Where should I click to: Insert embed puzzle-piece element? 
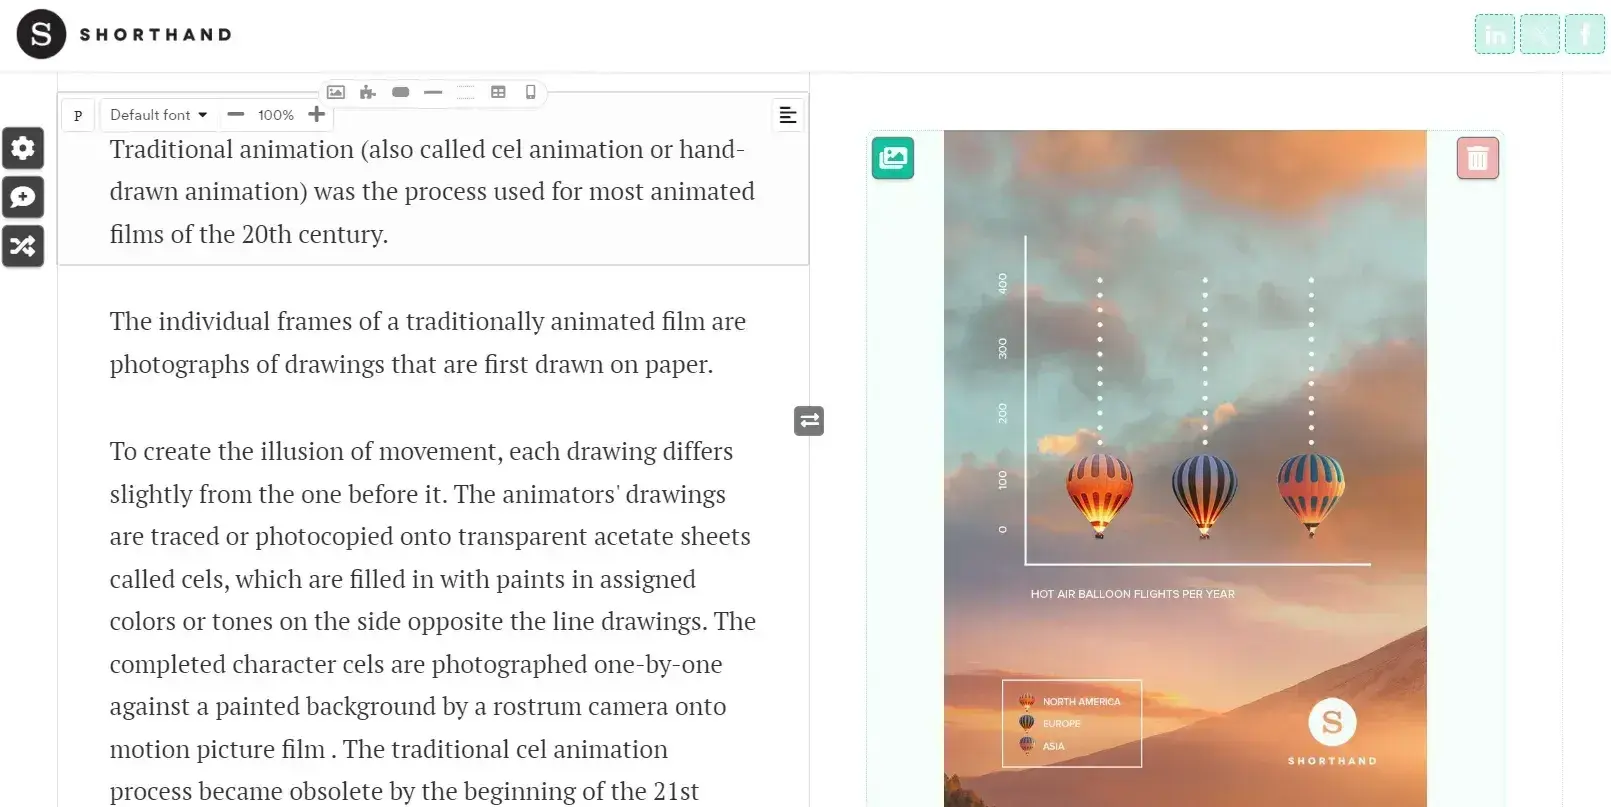(368, 92)
